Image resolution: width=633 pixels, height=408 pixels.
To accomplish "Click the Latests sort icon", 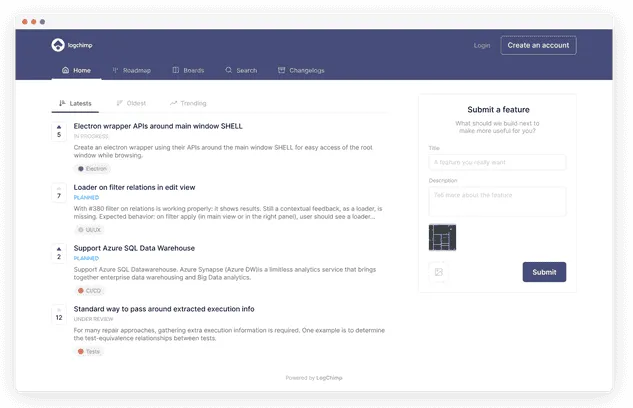I will point(62,103).
